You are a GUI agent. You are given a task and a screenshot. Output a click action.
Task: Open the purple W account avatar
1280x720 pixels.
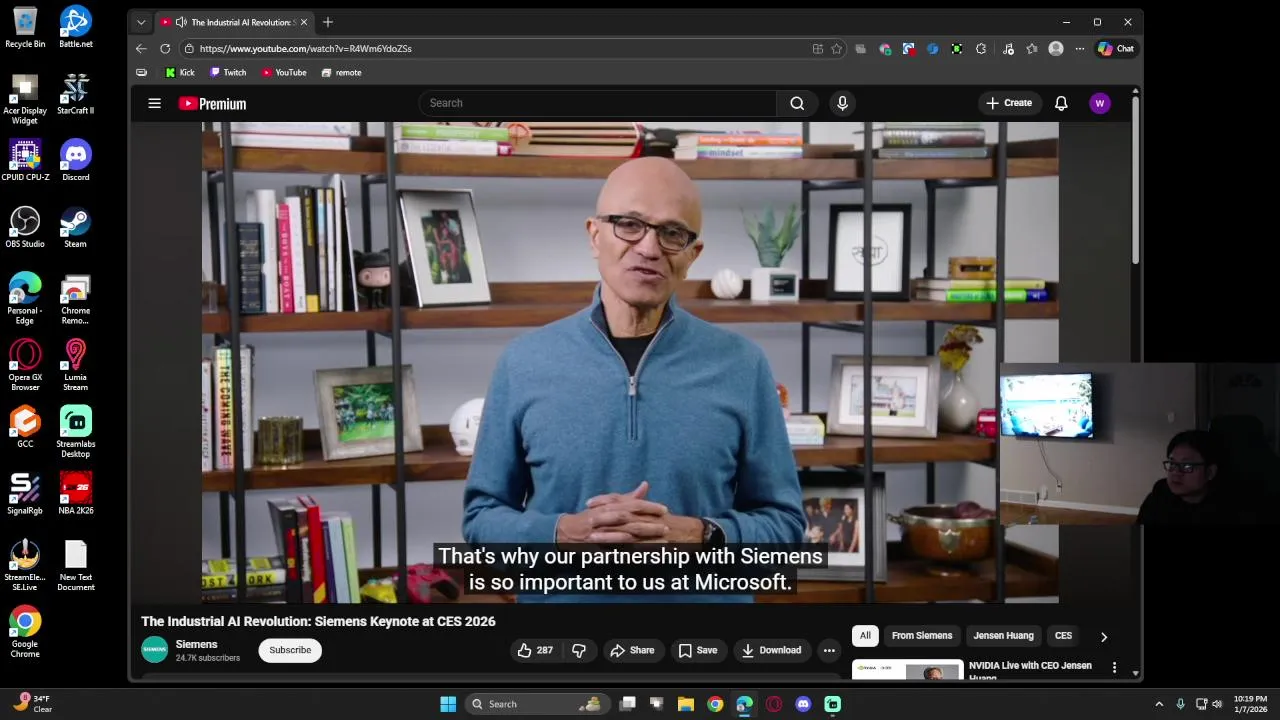pos(1100,103)
